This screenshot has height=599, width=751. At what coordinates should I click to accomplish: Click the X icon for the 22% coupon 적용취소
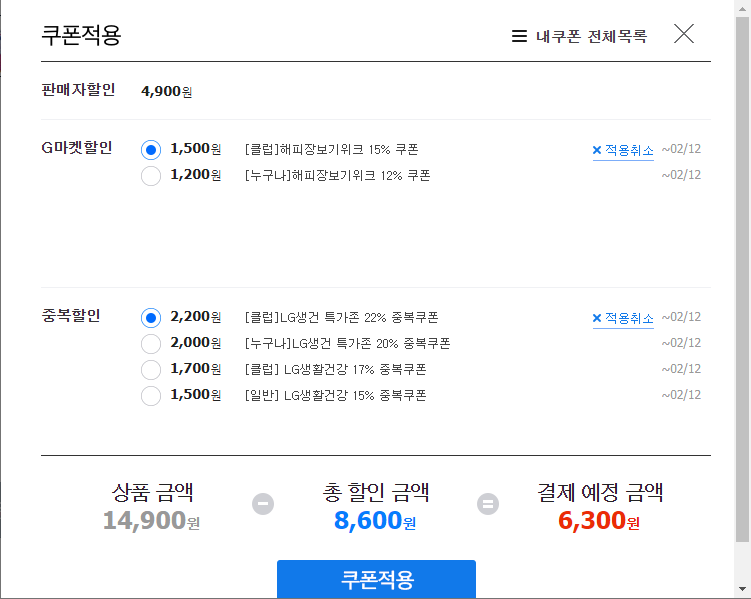click(597, 318)
